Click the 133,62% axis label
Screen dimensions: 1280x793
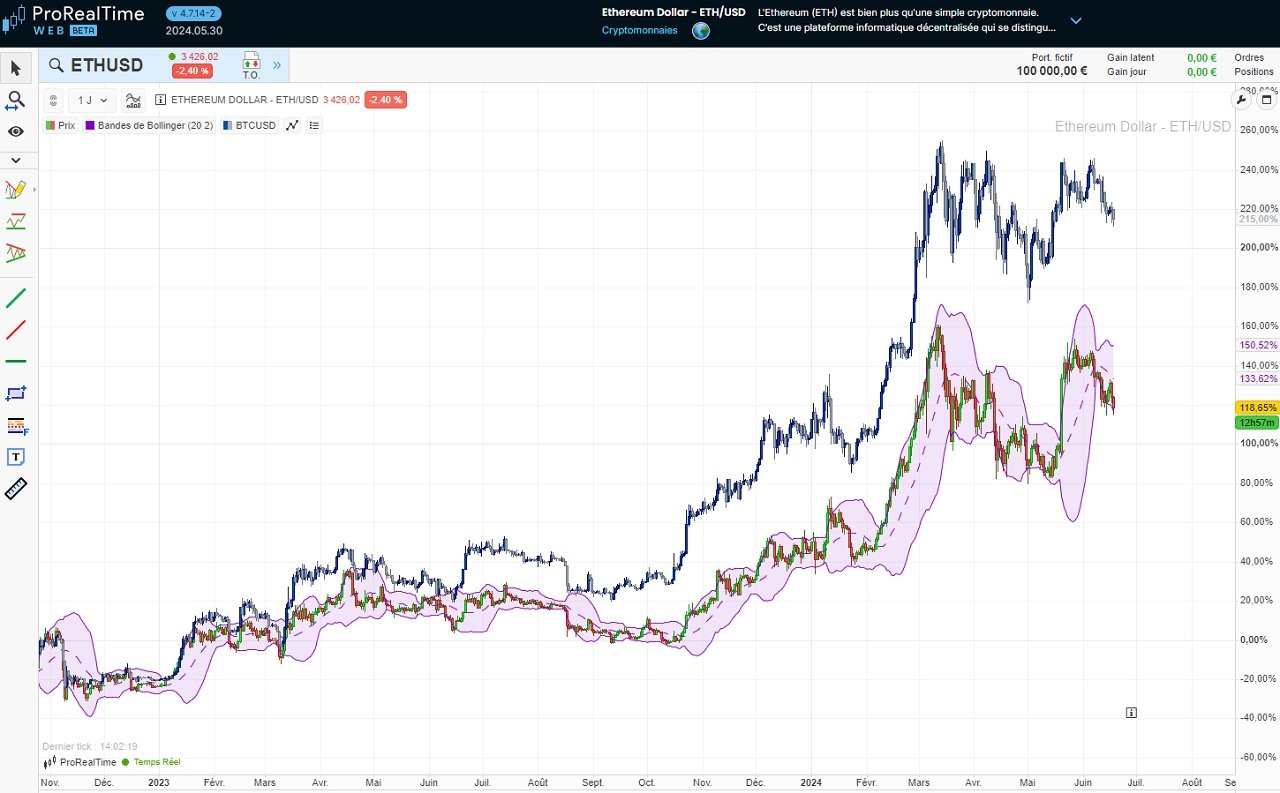point(1258,379)
